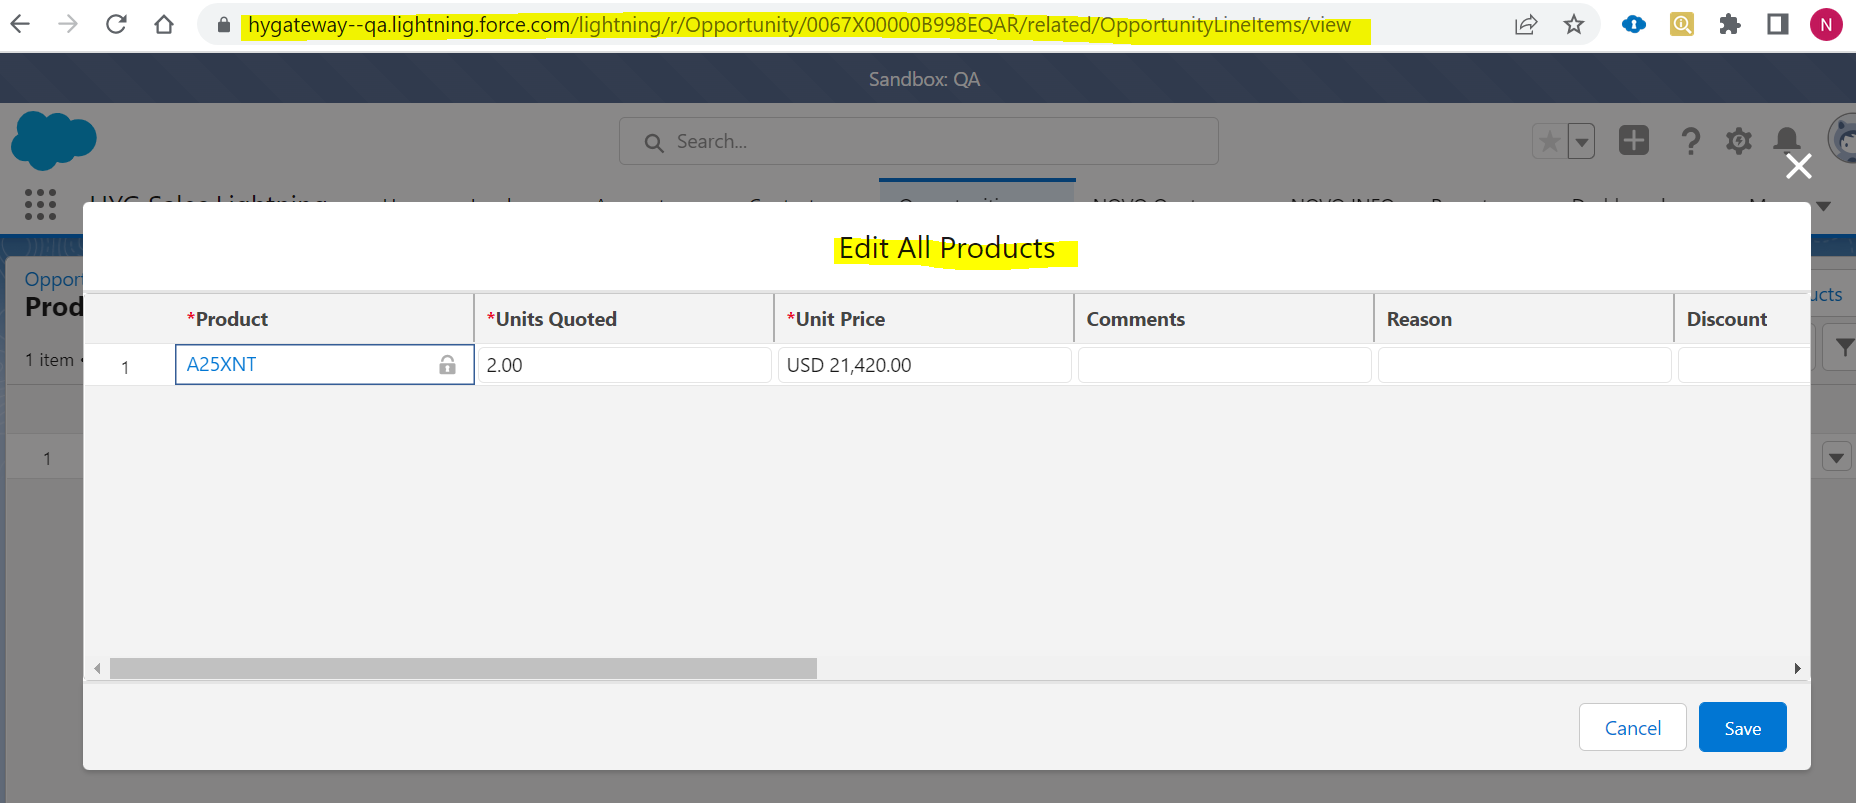Image resolution: width=1856 pixels, height=803 pixels.
Task: Open the browser home page
Action: 164,24
